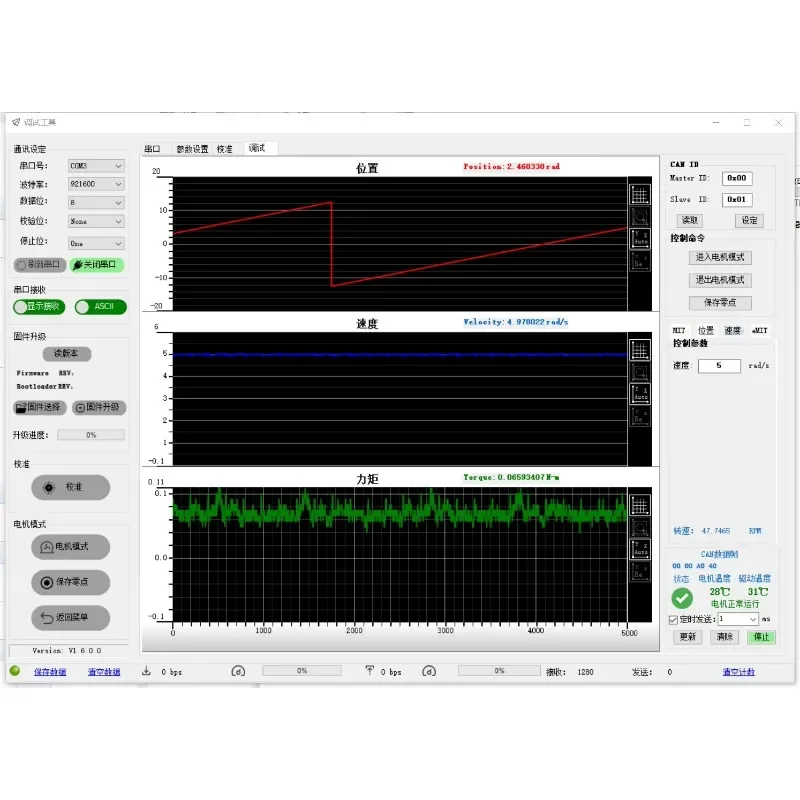Image resolution: width=800 pixels, height=800 pixels.
Task: Click the 固件选择 firmware select button
Action: click(40, 408)
